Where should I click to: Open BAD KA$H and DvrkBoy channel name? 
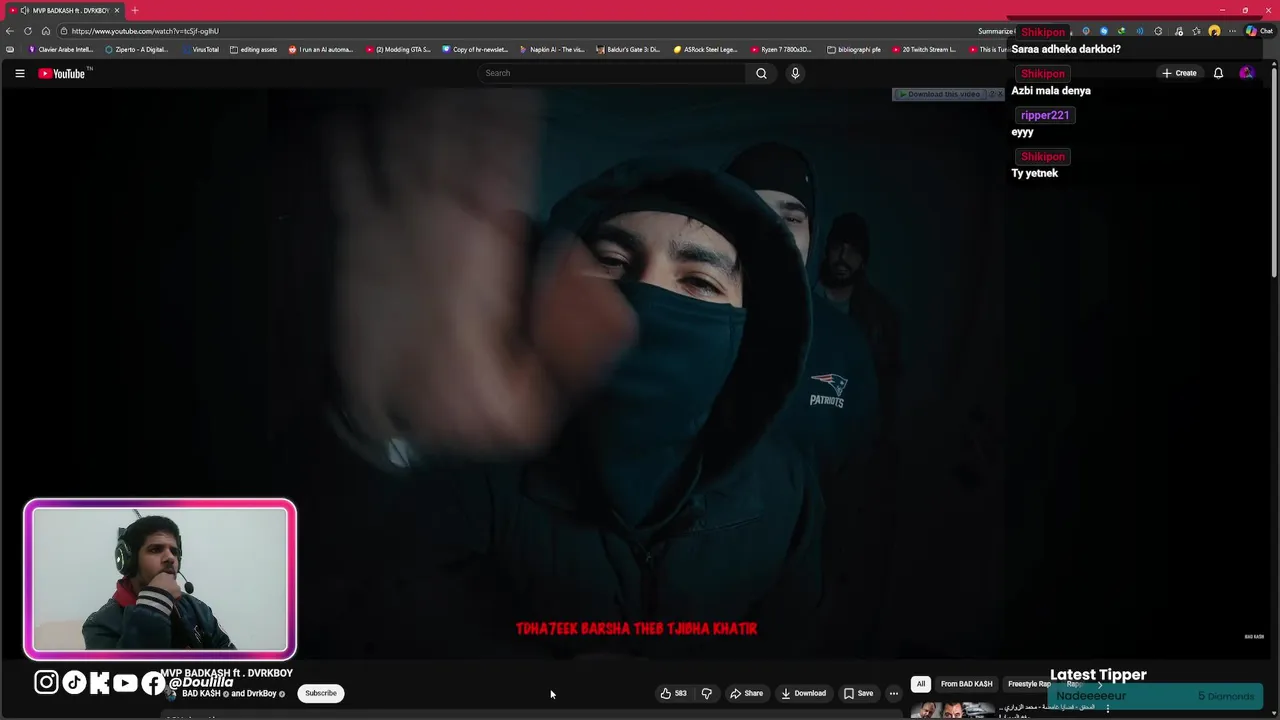pos(229,694)
